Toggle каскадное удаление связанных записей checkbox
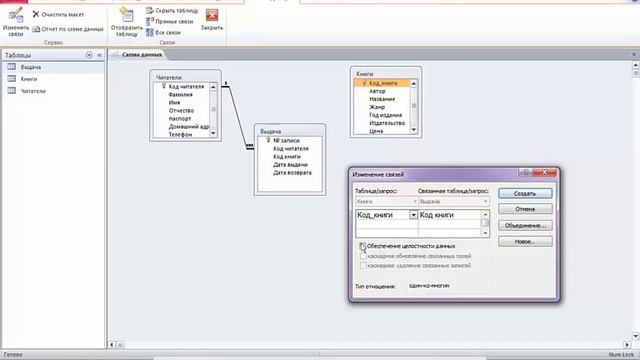Image resolution: width=640 pixels, height=360 pixels. click(x=363, y=265)
